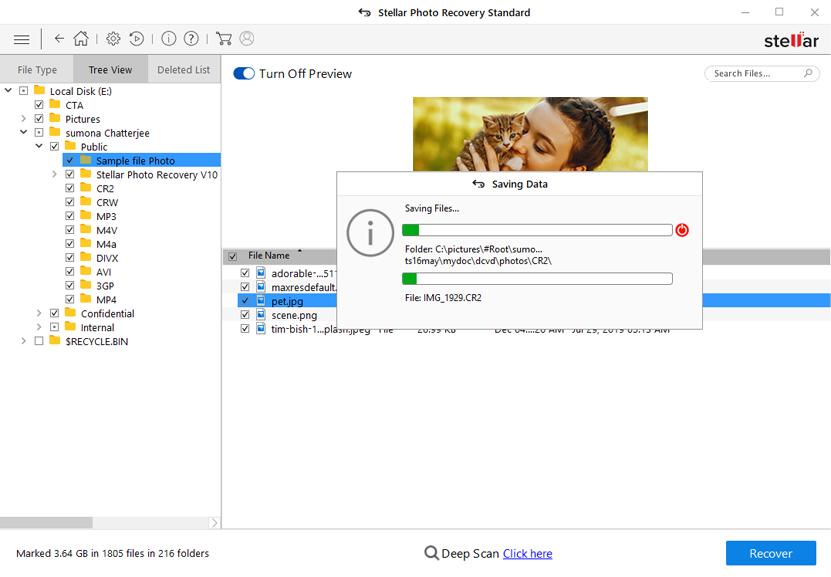Uncheck the CTA folder checkbox
Image resolution: width=831 pixels, height=577 pixels.
pyautogui.click(x=39, y=105)
